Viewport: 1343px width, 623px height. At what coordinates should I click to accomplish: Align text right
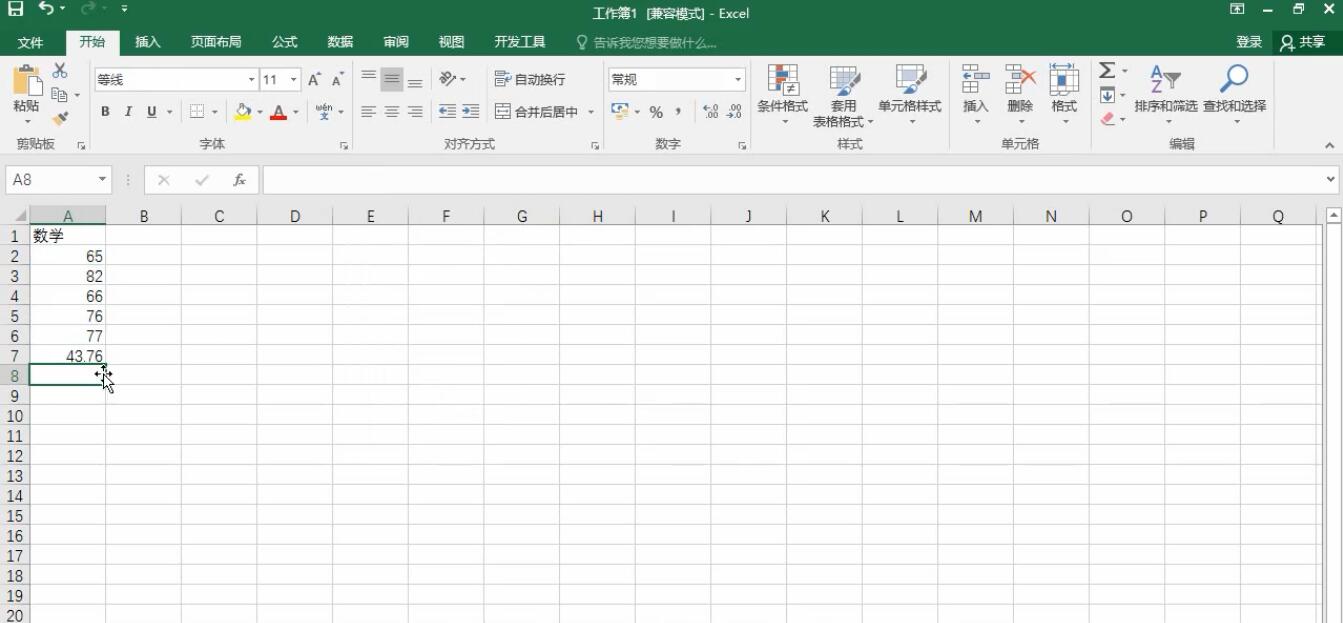click(415, 112)
